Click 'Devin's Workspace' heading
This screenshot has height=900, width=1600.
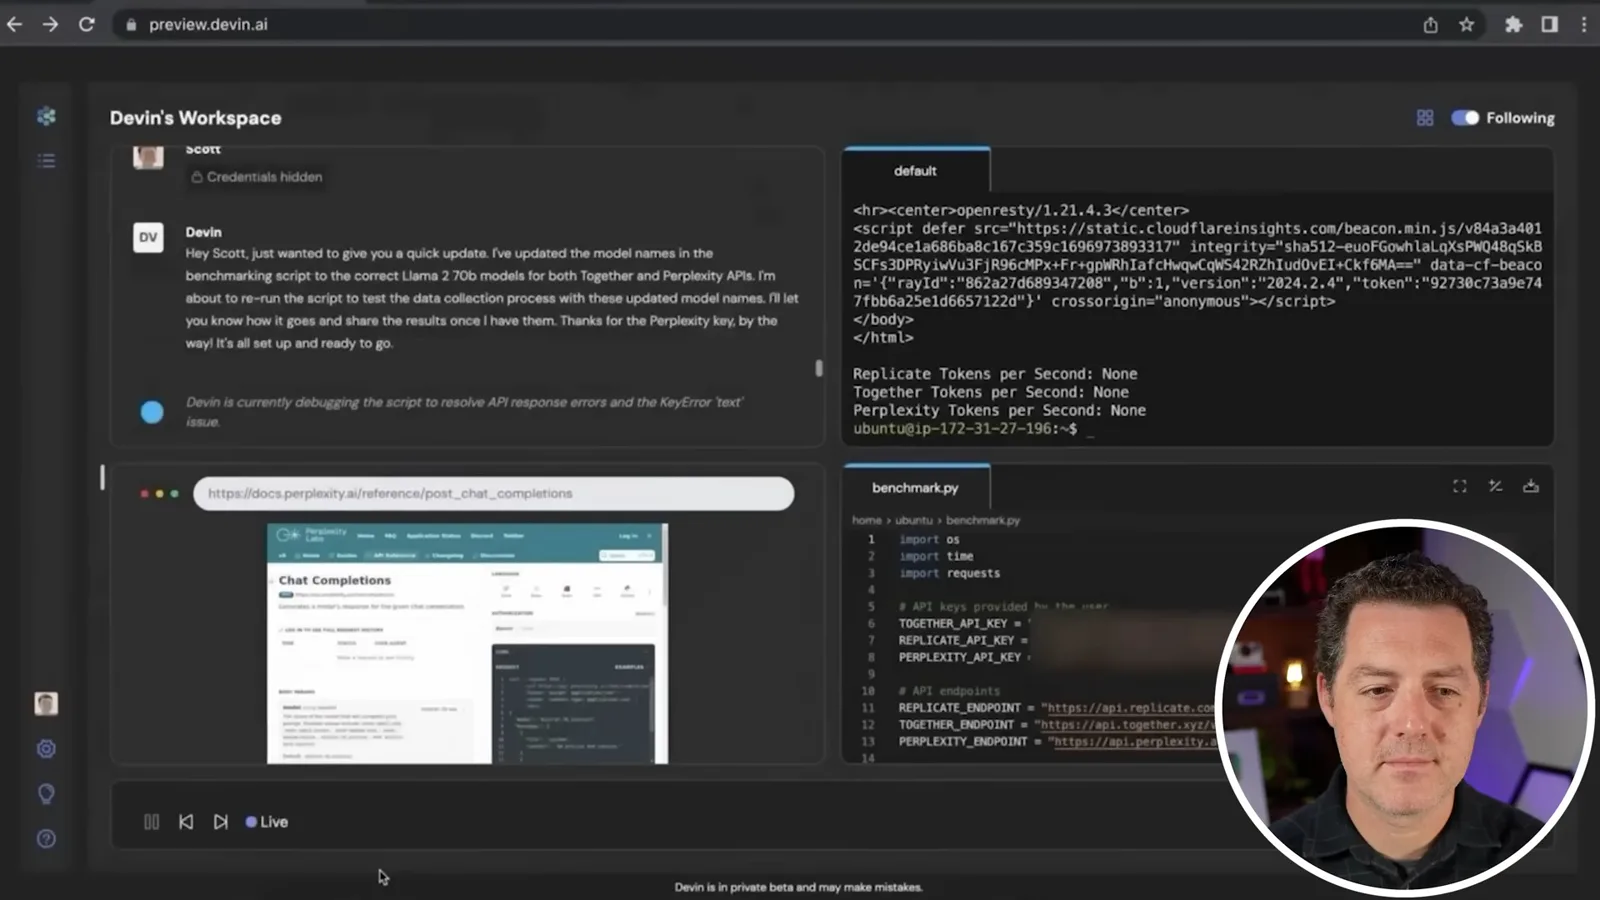[x=196, y=118]
